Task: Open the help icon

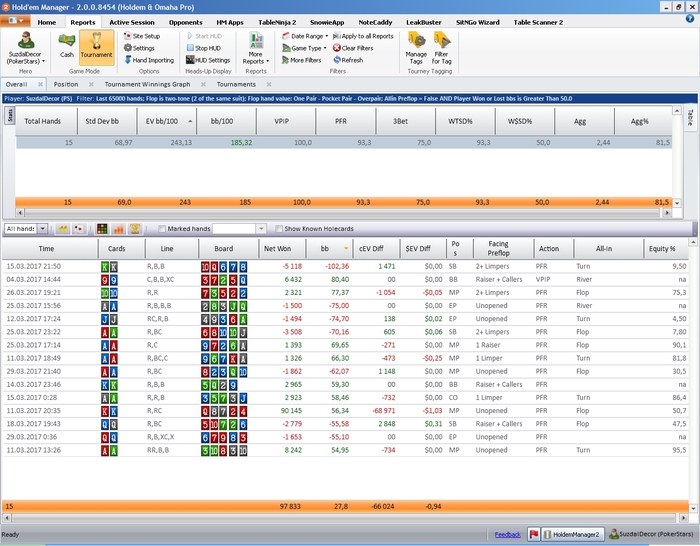Action: point(690,18)
